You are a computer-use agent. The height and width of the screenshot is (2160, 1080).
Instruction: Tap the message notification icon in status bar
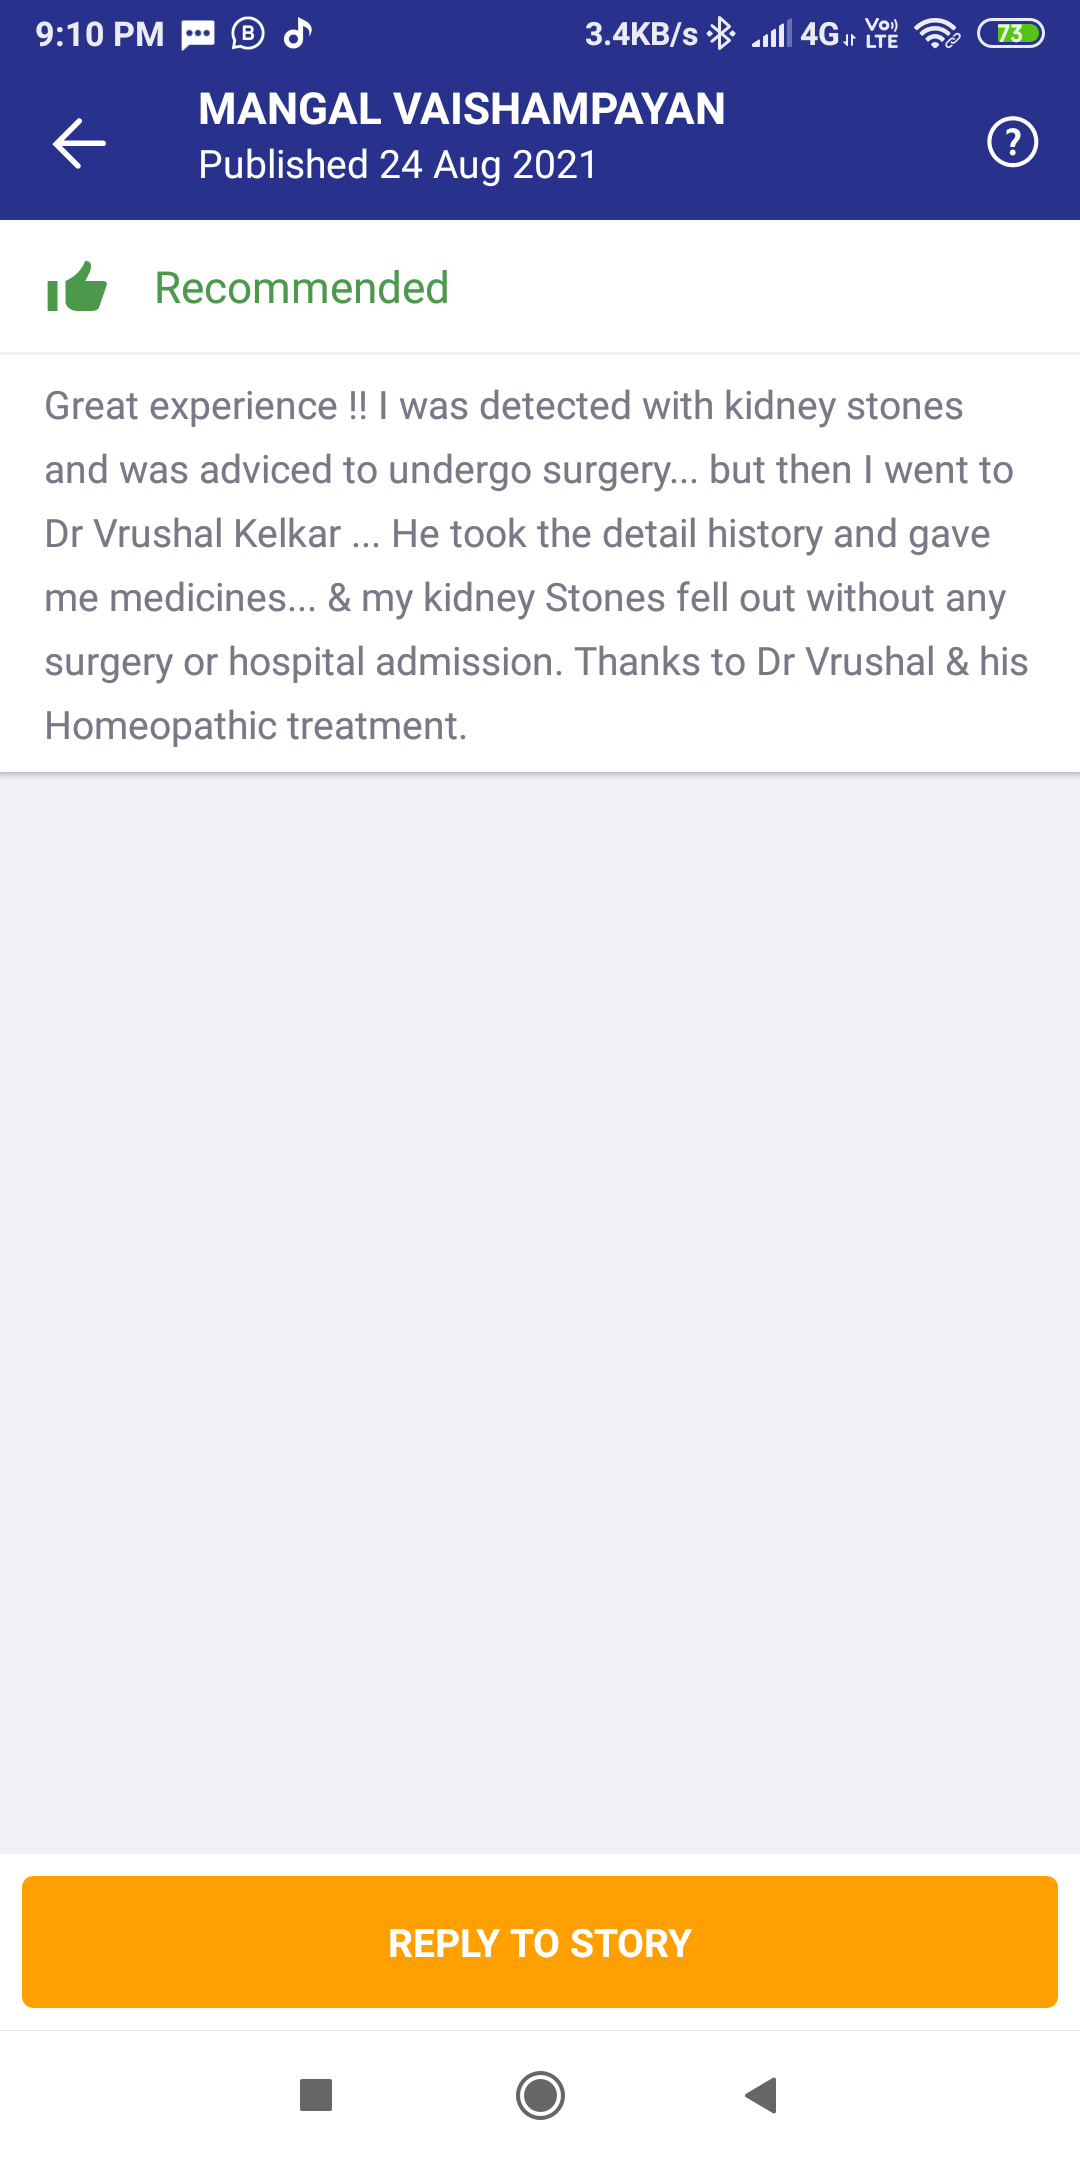pyautogui.click(x=198, y=35)
